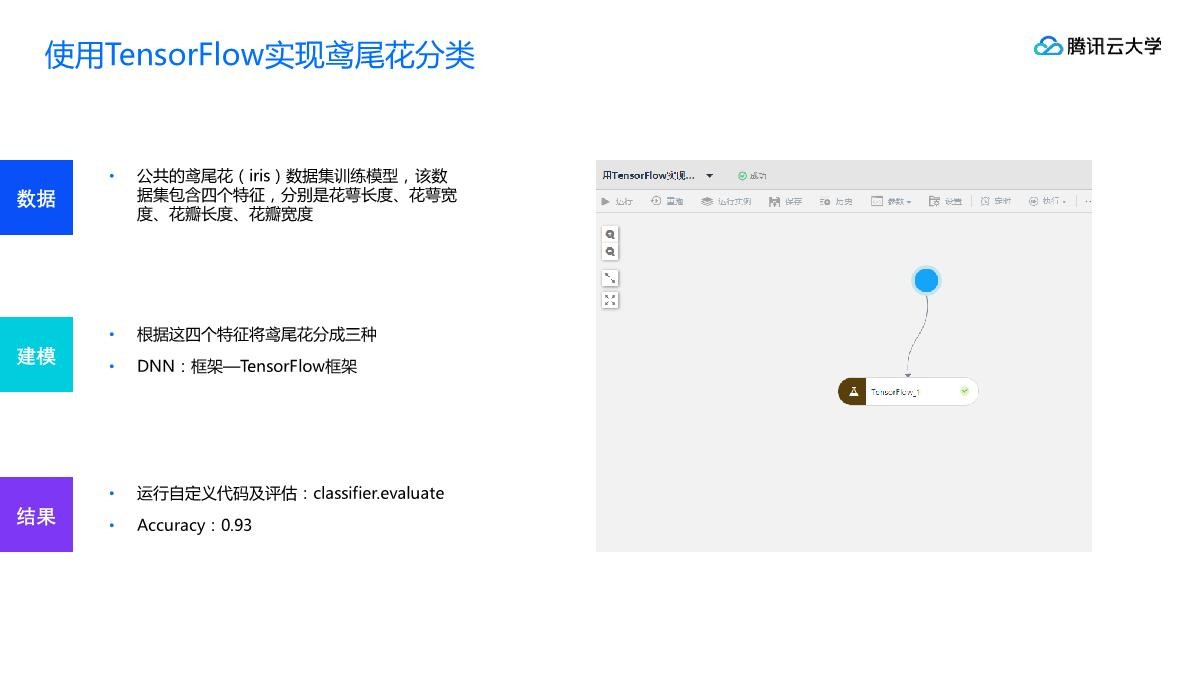Click the workflow title 用TensorFlow实现...
Image resolution: width=1200 pixels, height=675 pixels.
[648, 176]
